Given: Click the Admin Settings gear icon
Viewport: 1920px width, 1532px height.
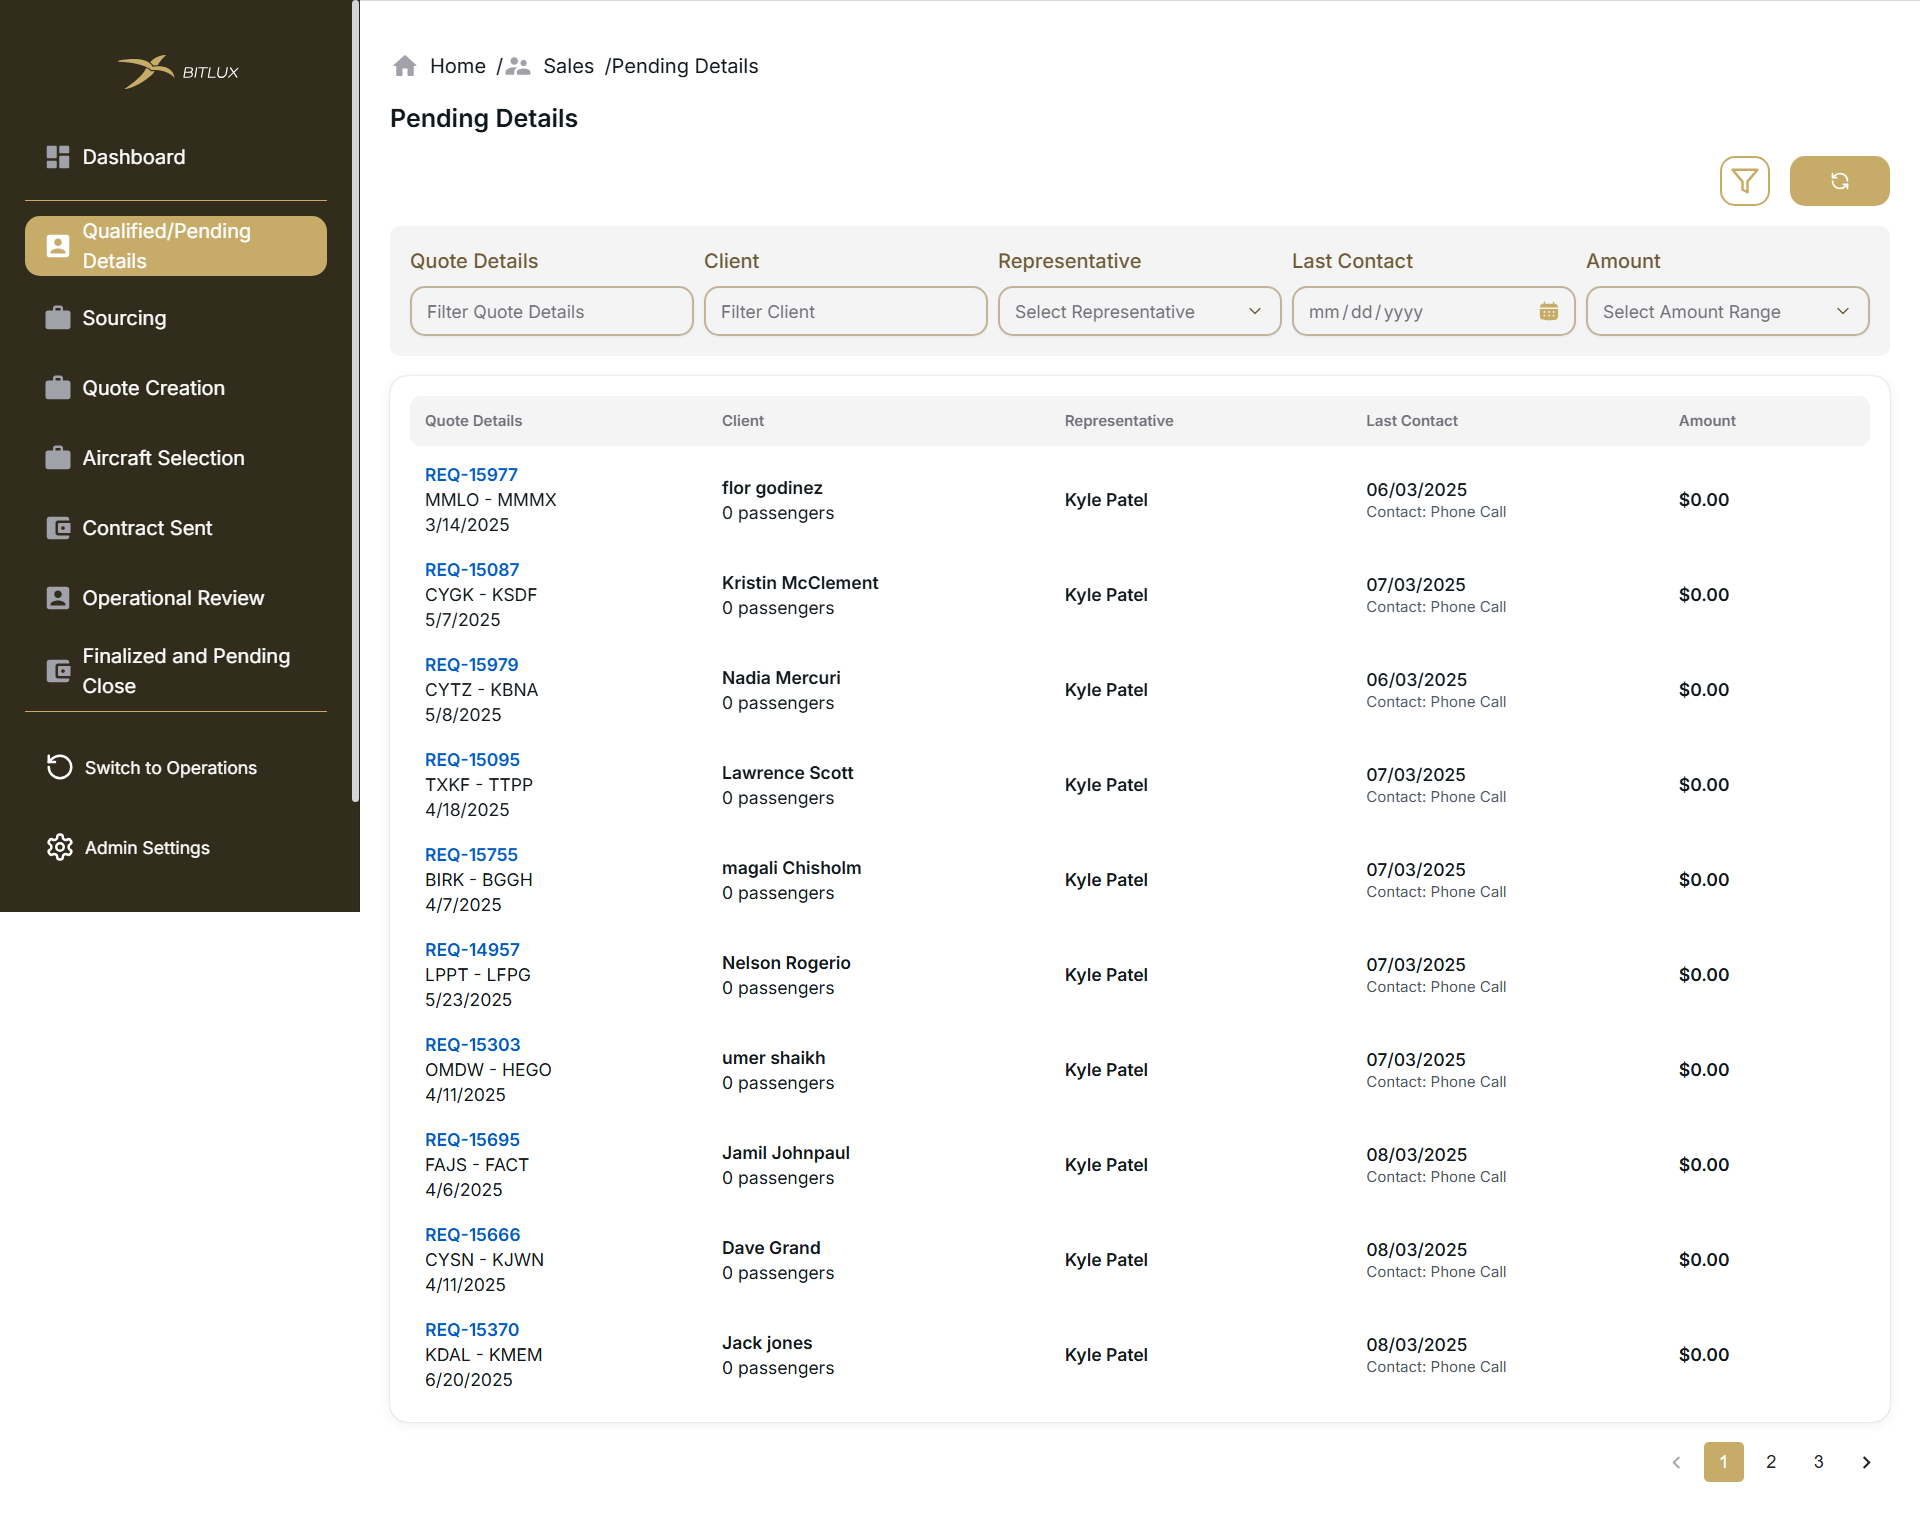Looking at the screenshot, I should [x=59, y=848].
